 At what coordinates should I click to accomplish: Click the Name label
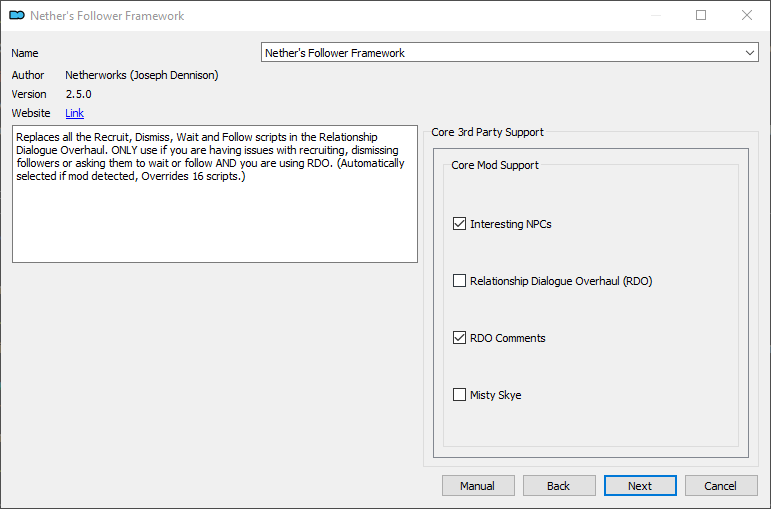pyautogui.click(x=25, y=53)
